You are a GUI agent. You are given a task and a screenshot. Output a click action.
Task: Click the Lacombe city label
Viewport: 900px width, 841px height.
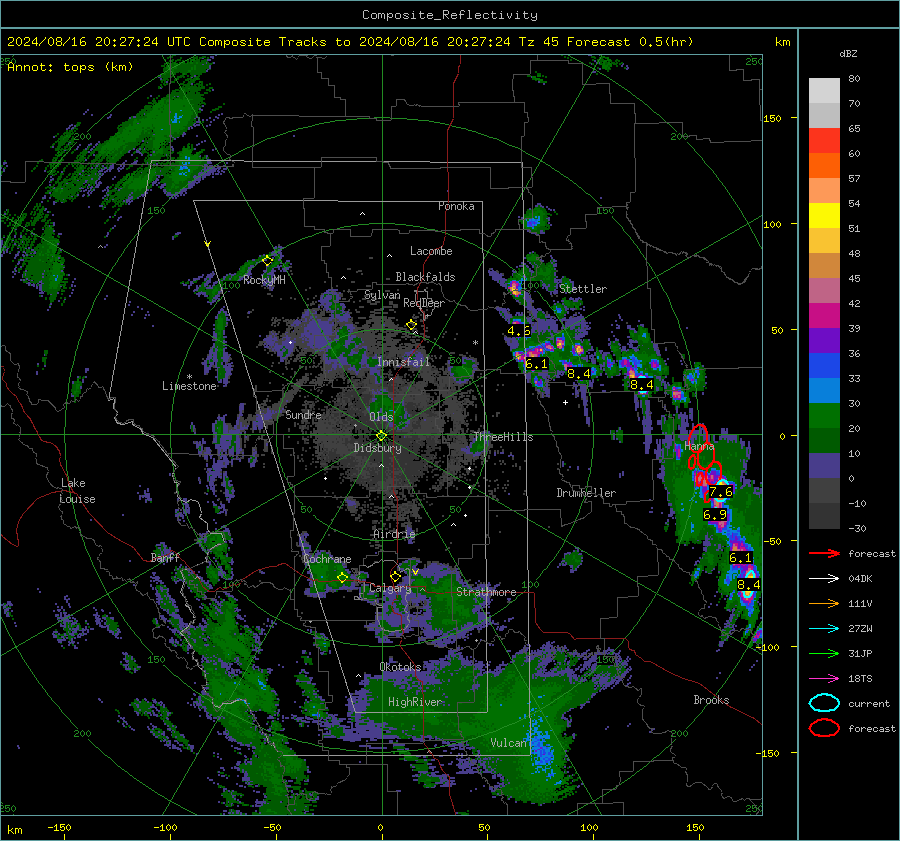click(431, 251)
